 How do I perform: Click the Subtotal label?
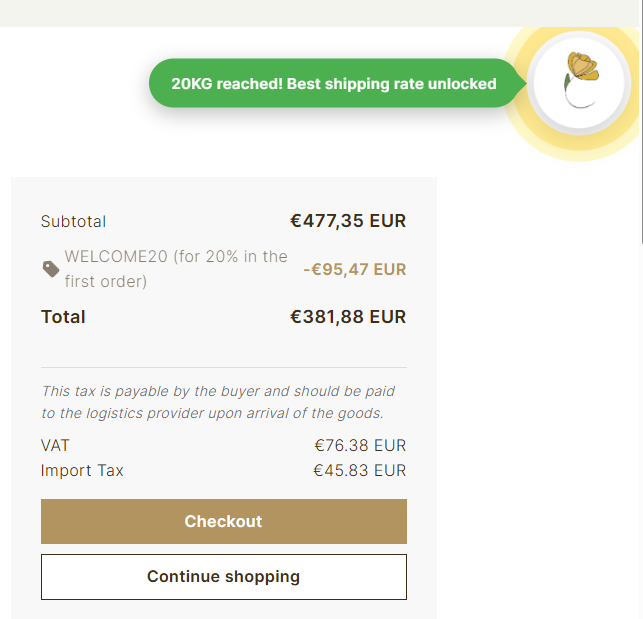[73, 222]
